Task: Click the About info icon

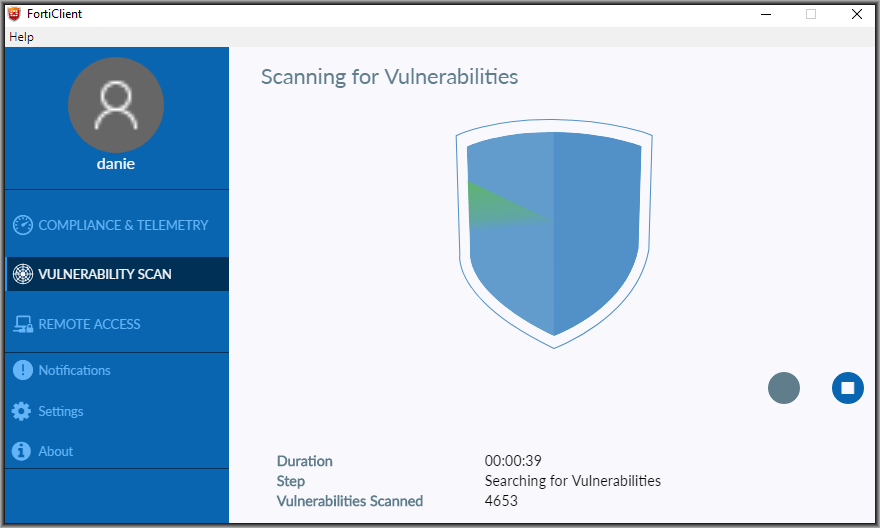Action: point(21,451)
